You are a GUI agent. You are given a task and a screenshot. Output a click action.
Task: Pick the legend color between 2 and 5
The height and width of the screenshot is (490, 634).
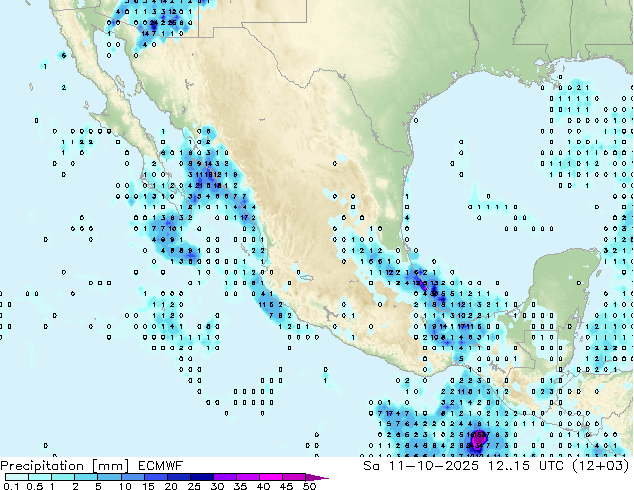[86, 477]
